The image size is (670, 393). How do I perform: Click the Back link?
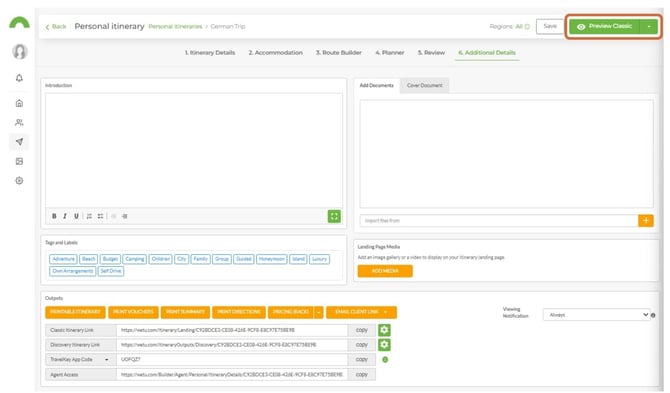[56, 26]
